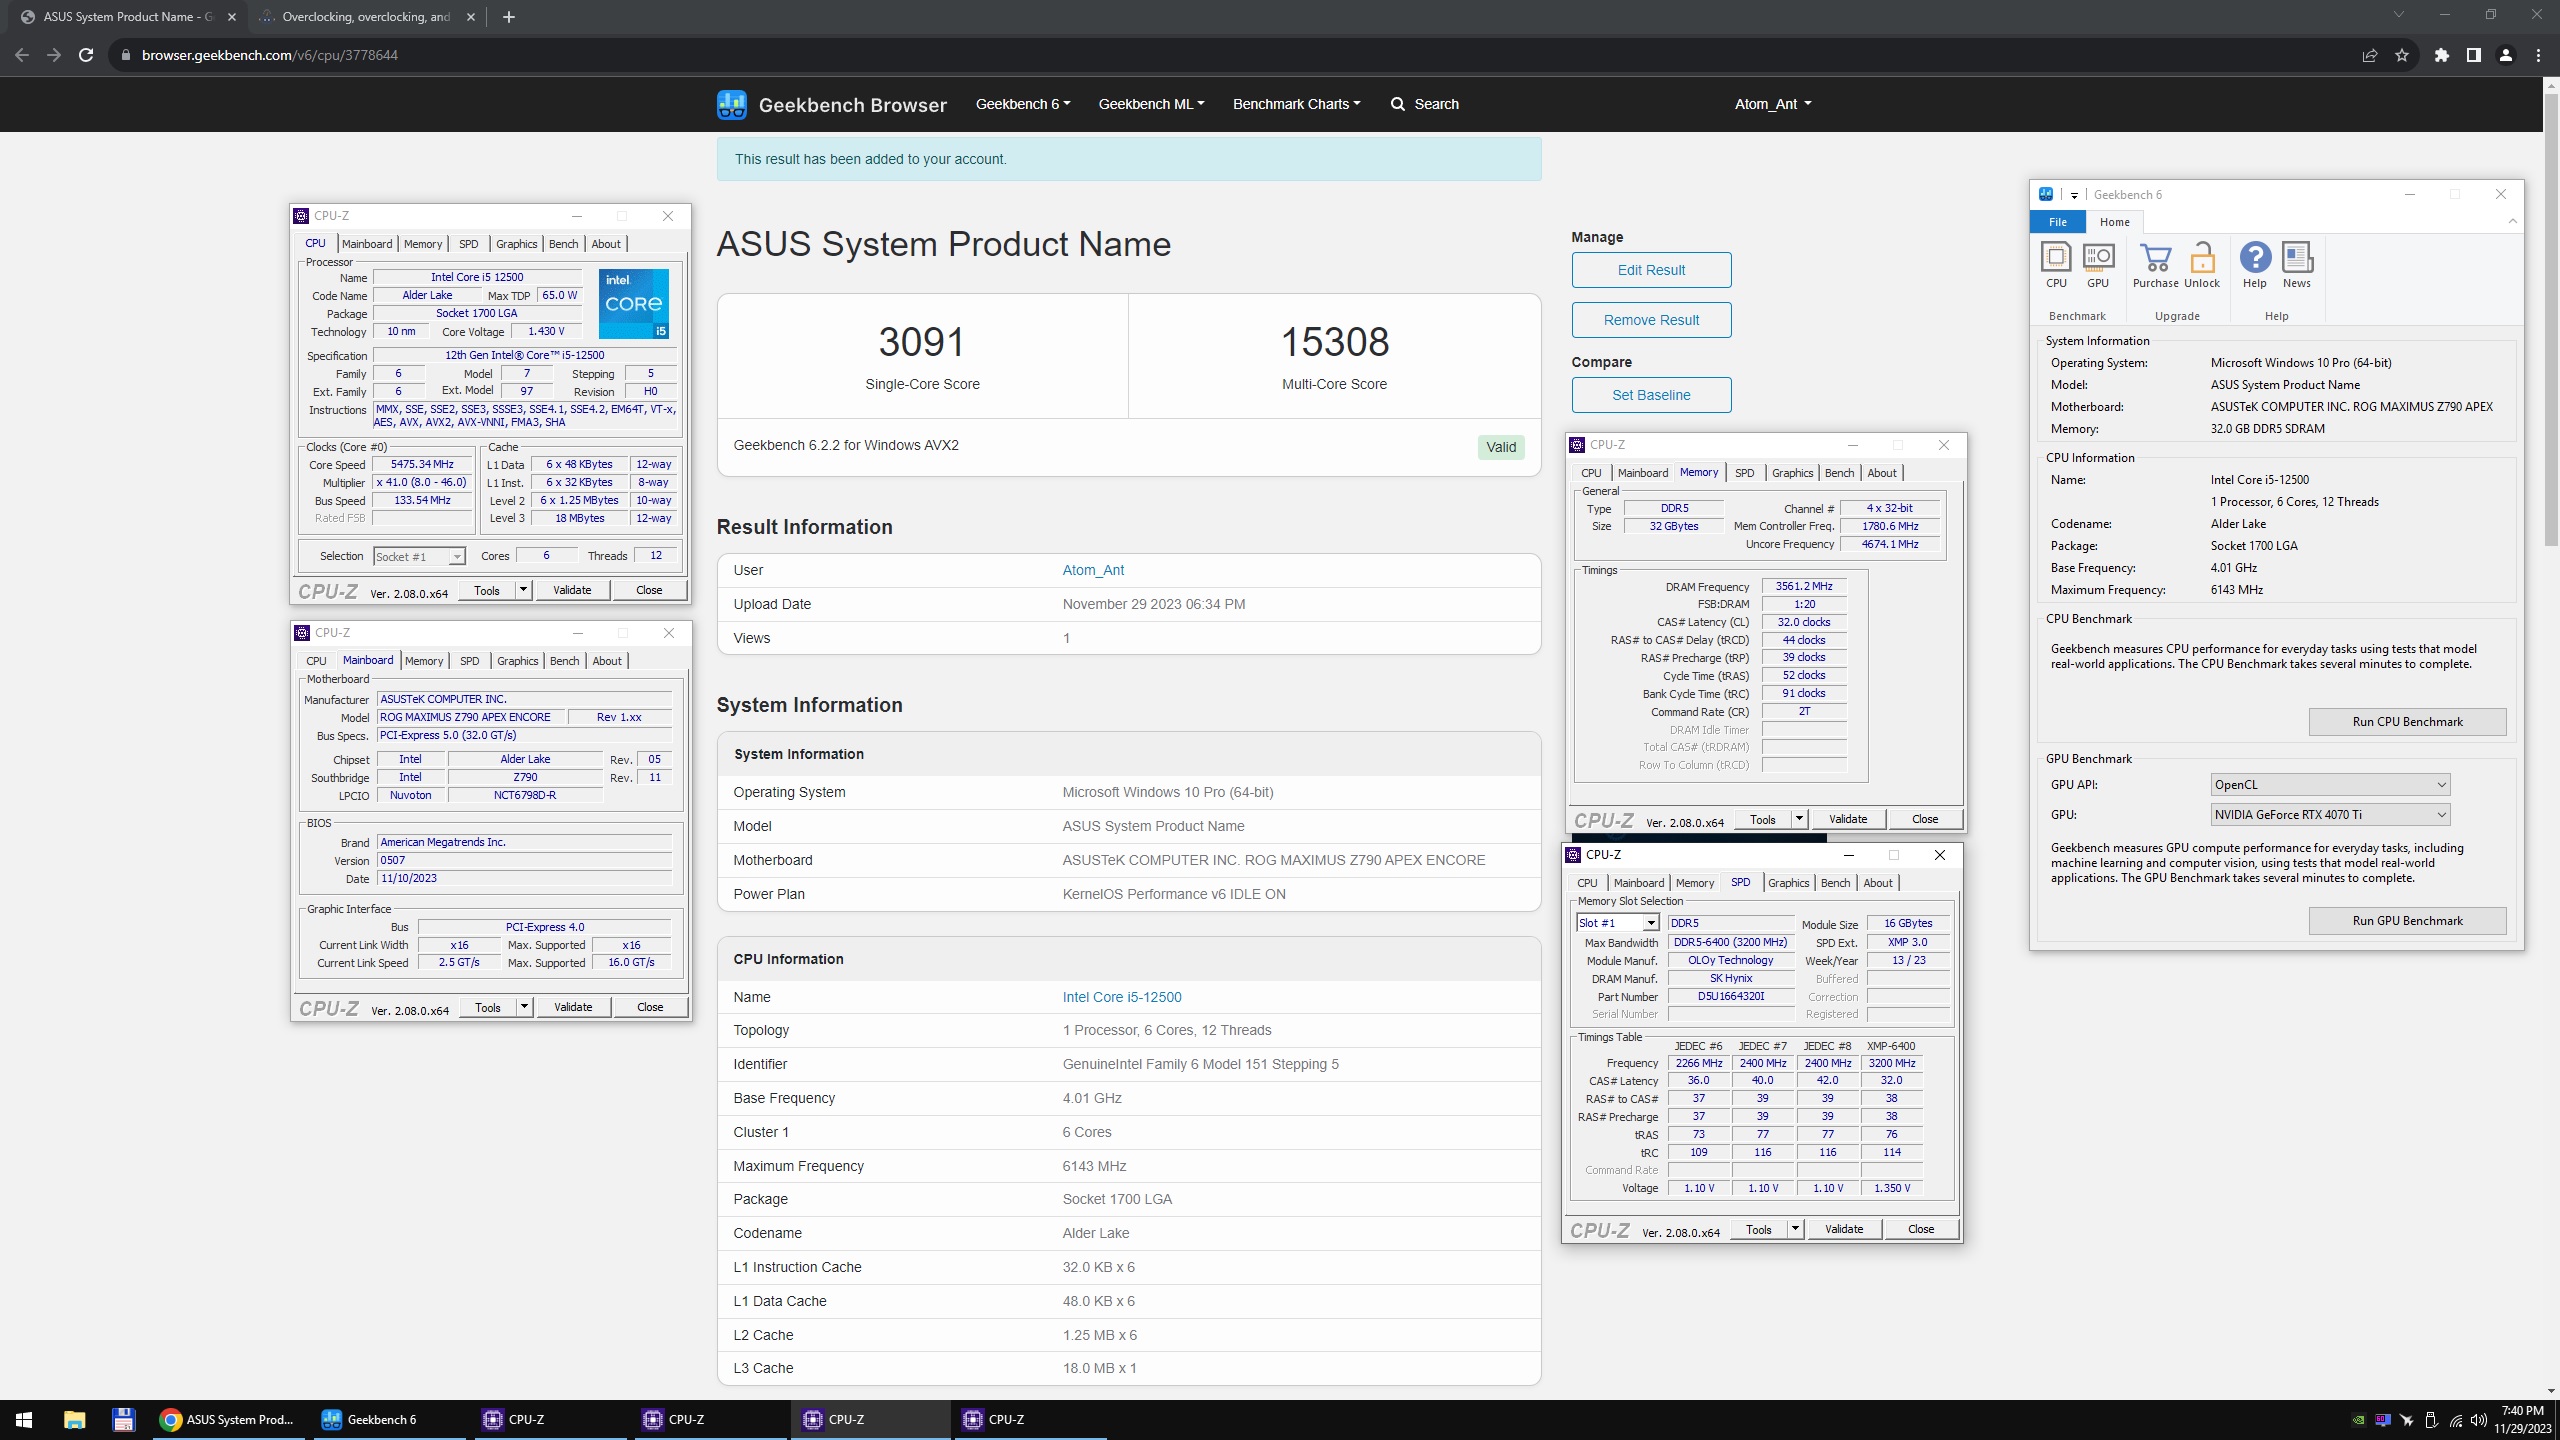
Task: Open the Chrome three-dot menu
Action: click(x=2538, y=55)
